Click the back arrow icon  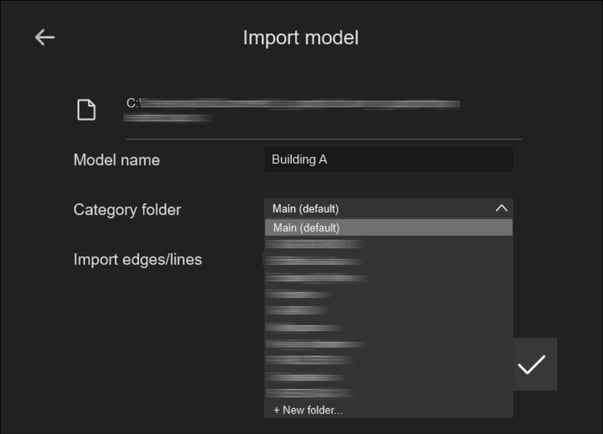click(44, 38)
